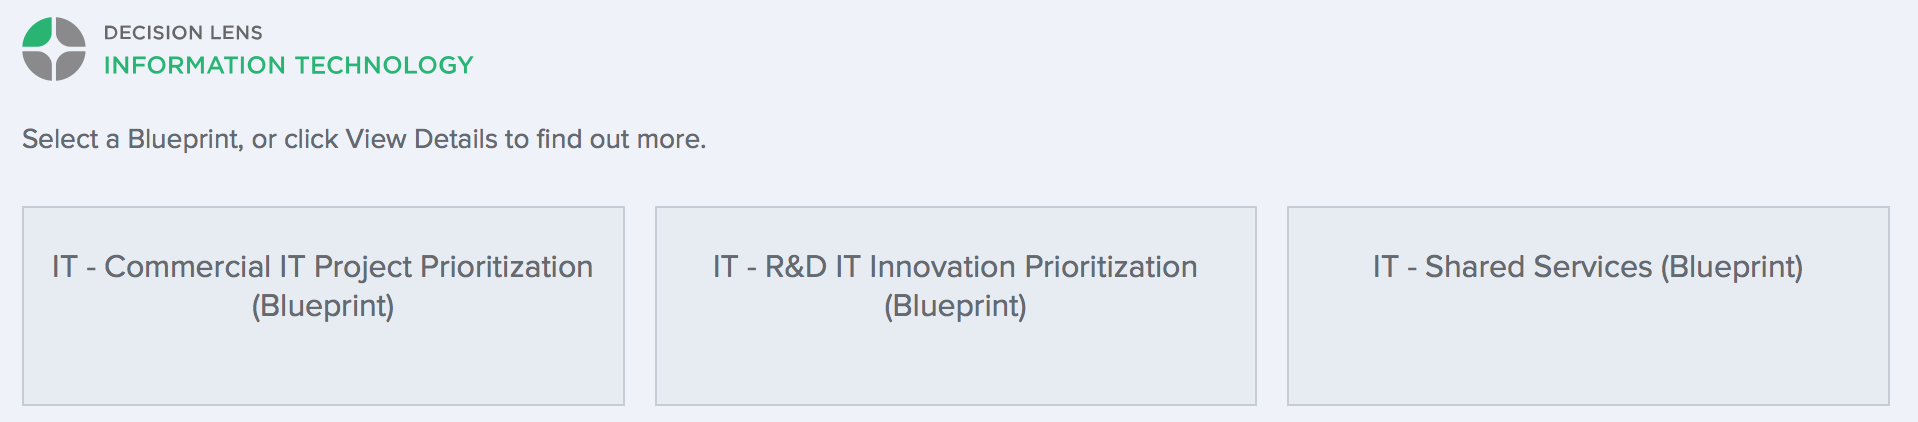Screen dimensions: 1918x422
Task: Choose the IT - Shared Services blueprint card
Action: point(1588,306)
